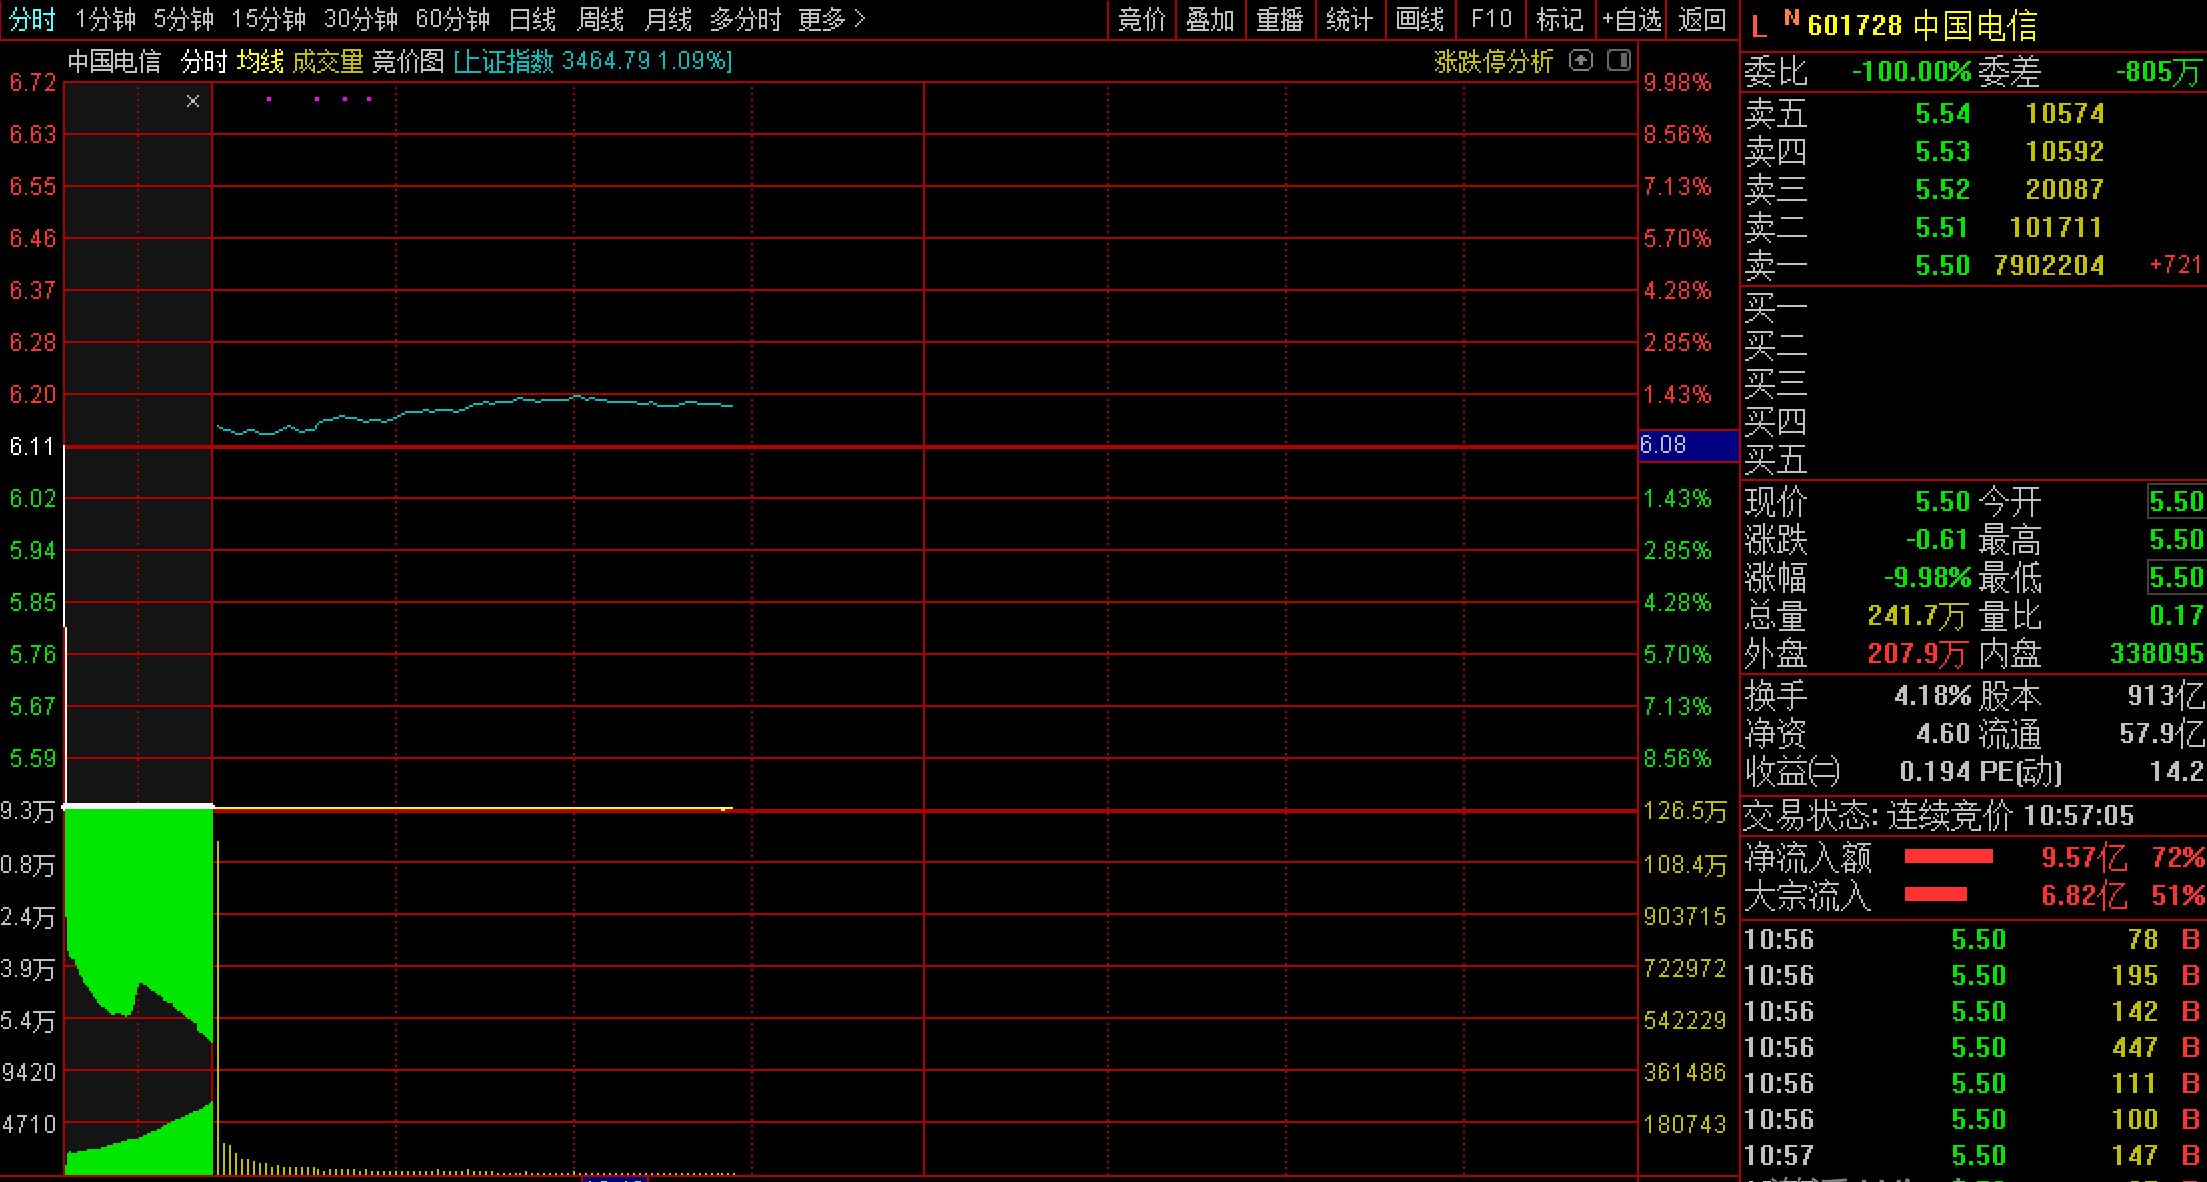
Task: Start the 重播 replay function
Action: (x=1280, y=19)
